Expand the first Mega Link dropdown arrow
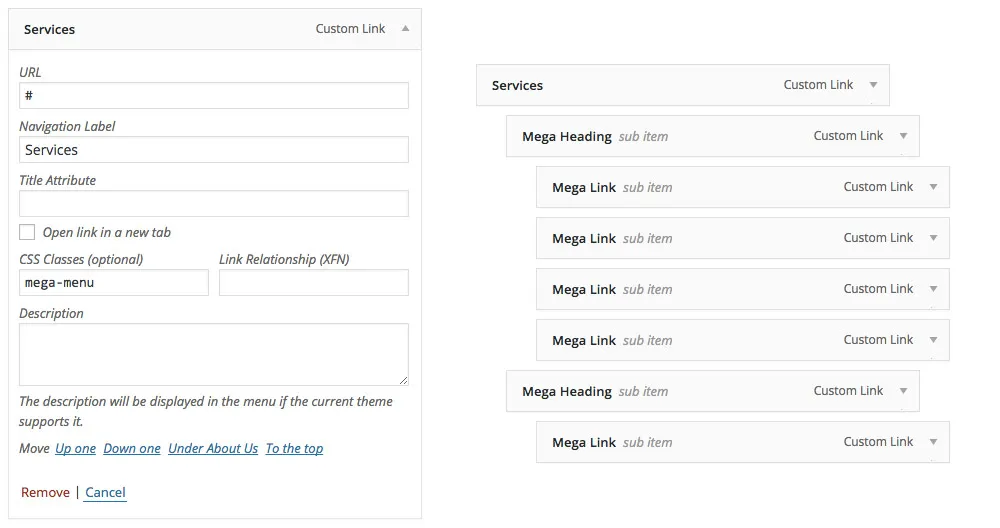 coord(933,187)
